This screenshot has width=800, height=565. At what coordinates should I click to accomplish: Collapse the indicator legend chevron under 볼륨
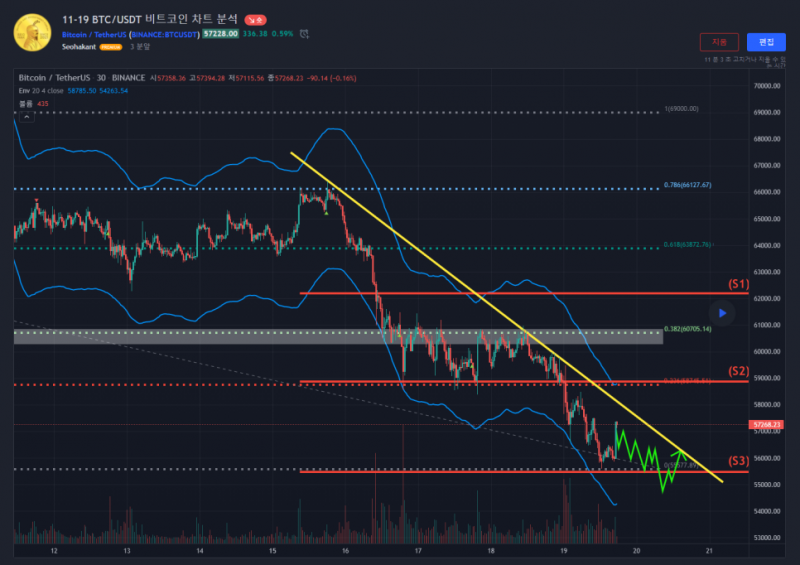[24, 116]
